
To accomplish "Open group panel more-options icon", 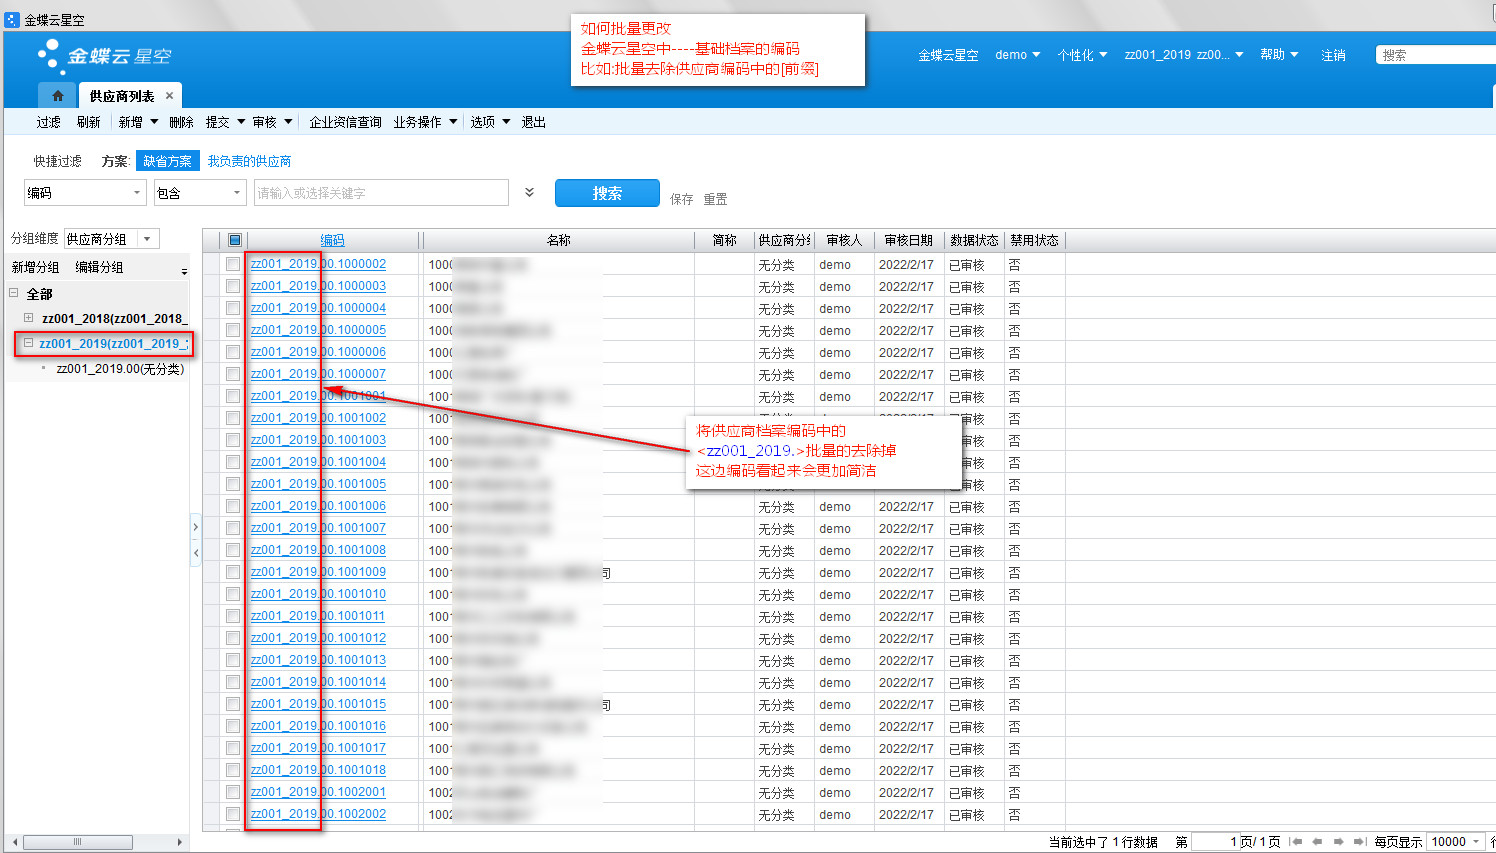I will pyautogui.click(x=184, y=271).
